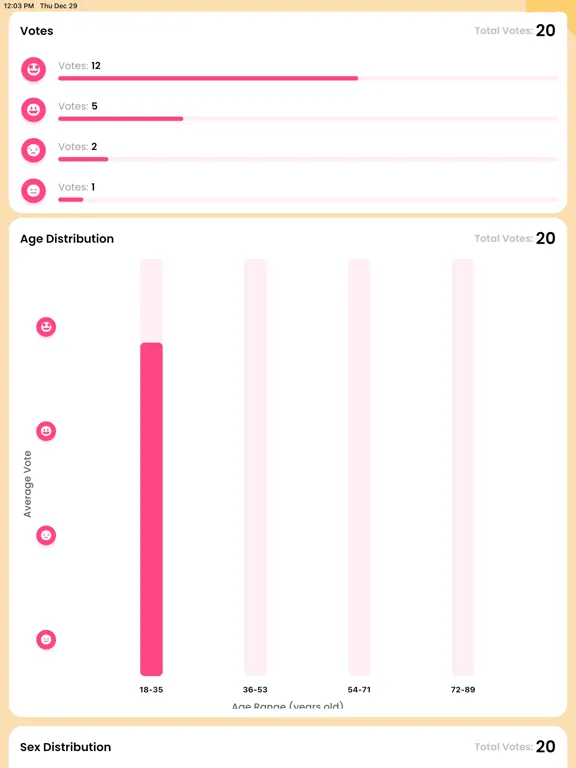The image size is (576, 768).
Task: Click the angry emoji with 2 votes
Action: tap(33, 150)
